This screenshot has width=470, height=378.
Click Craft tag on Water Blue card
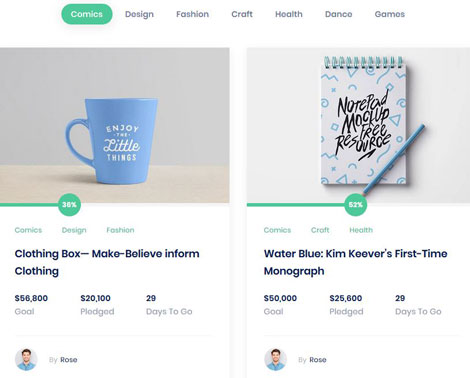320,230
